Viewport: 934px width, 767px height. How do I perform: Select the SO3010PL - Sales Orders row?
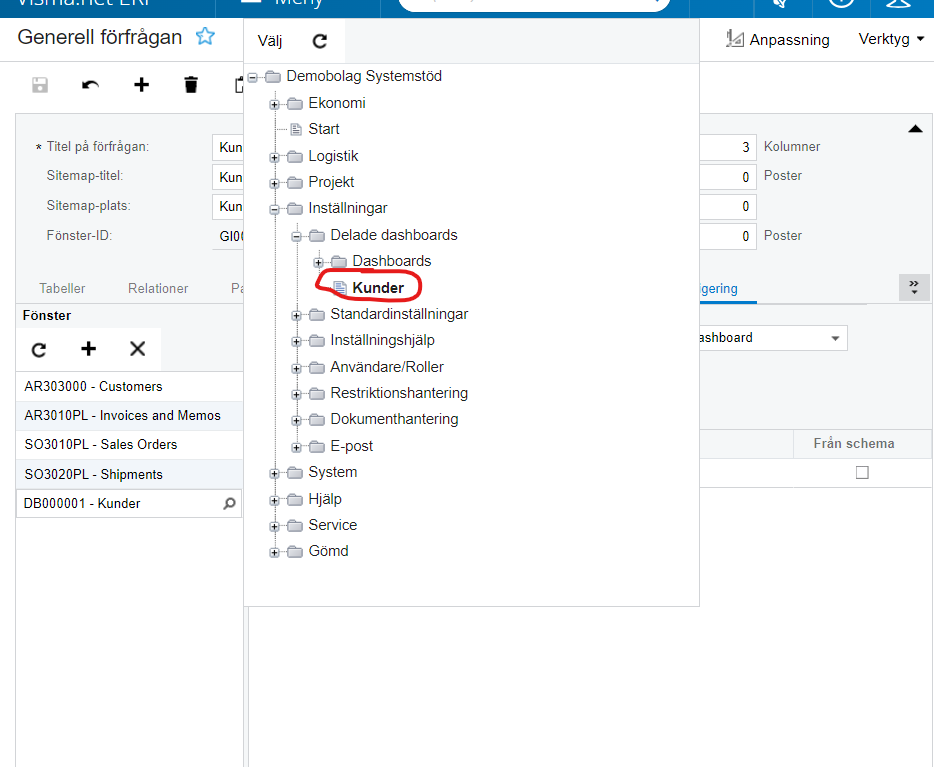point(129,445)
